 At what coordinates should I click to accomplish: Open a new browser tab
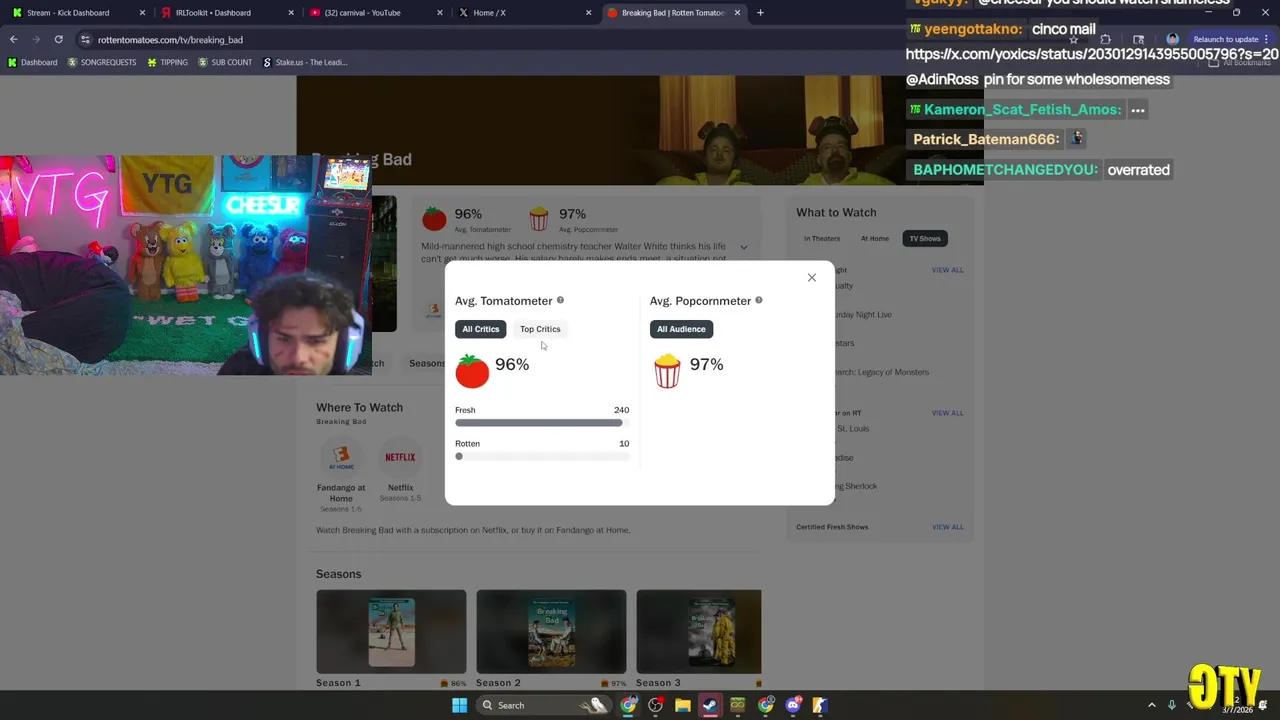pyautogui.click(x=760, y=13)
